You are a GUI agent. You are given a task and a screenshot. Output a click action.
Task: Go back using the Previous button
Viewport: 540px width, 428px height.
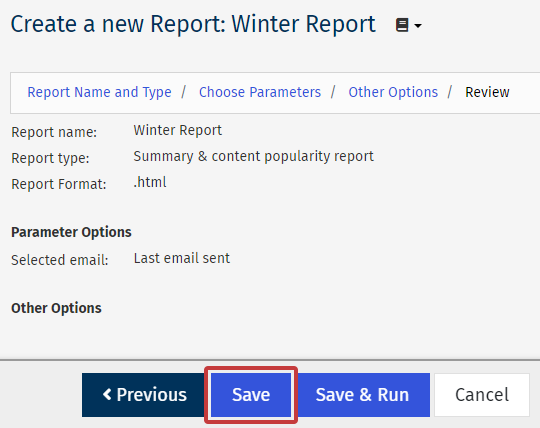(x=144, y=395)
